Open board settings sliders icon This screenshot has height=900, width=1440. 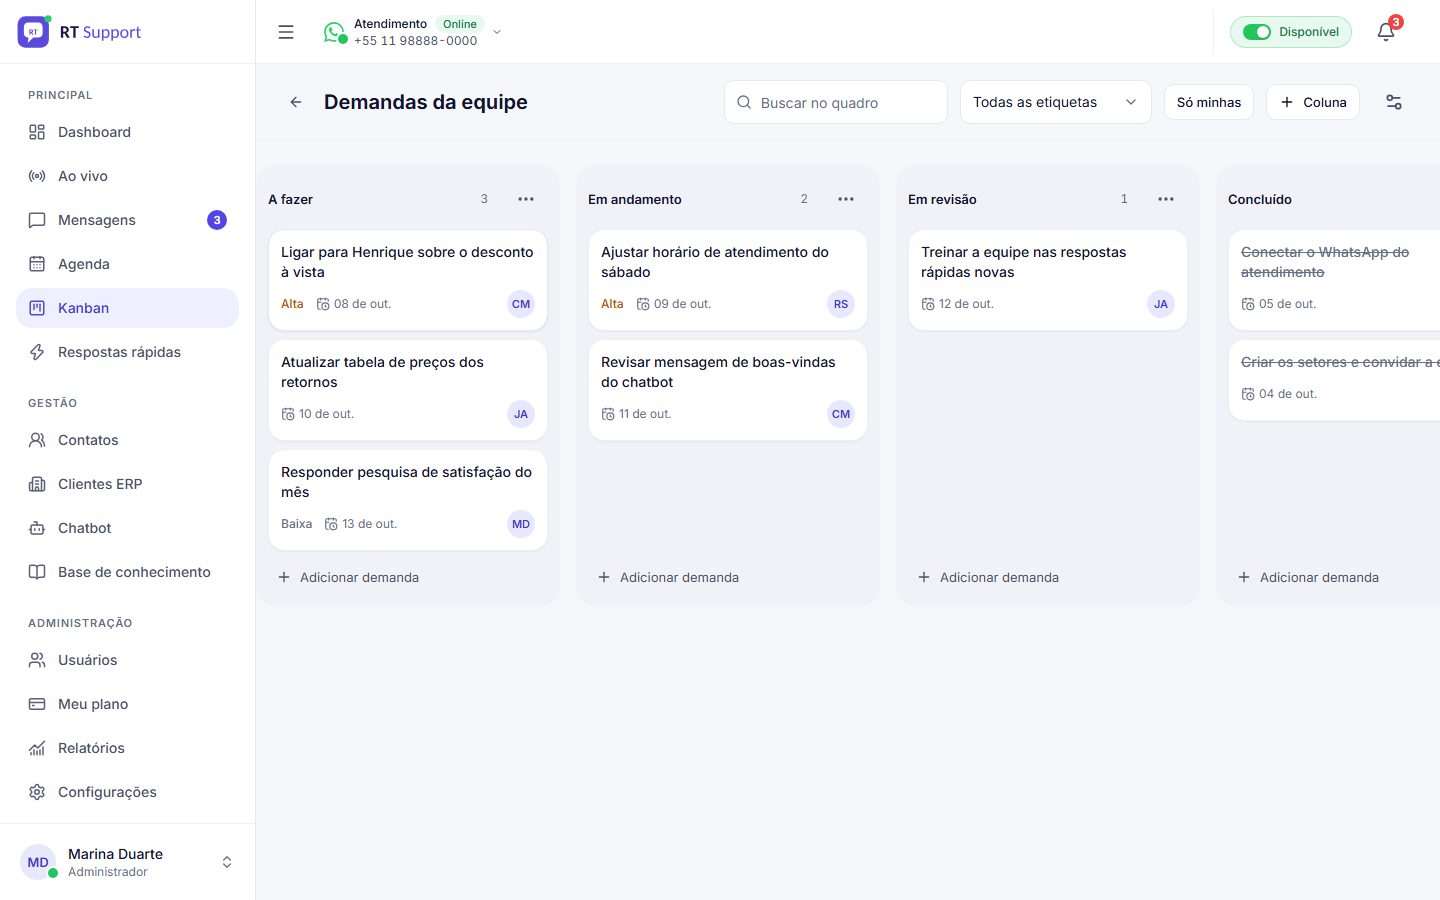tap(1394, 102)
